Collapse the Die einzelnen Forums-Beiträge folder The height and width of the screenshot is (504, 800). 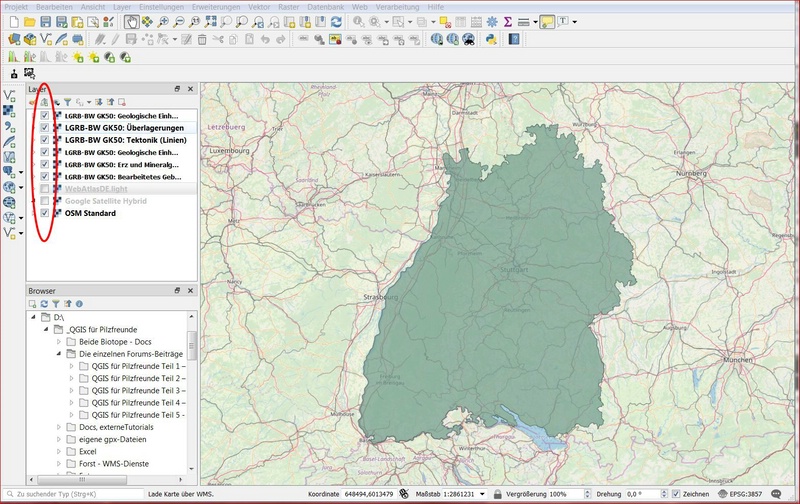[58, 354]
